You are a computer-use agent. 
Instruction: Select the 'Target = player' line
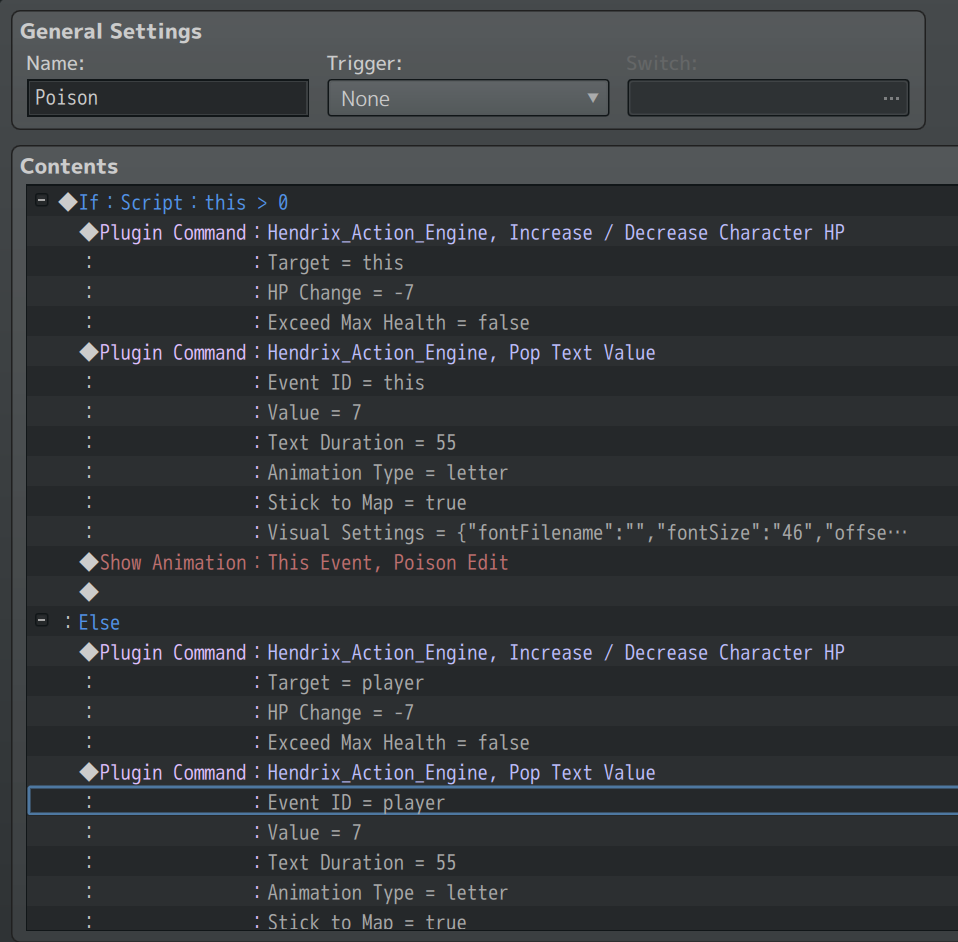pos(492,682)
